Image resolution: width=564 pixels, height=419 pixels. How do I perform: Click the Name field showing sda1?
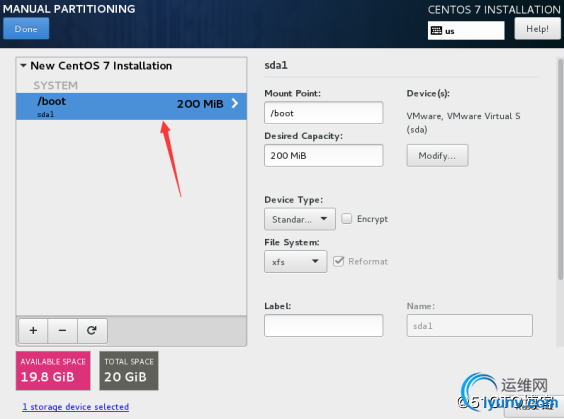469,325
